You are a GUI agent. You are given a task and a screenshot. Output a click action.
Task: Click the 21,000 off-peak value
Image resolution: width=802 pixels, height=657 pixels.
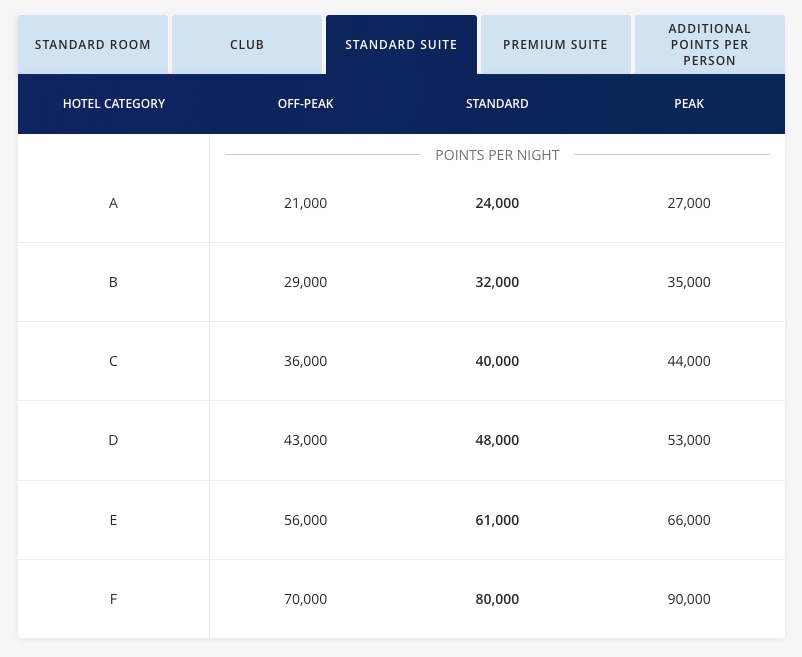(305, 202)
